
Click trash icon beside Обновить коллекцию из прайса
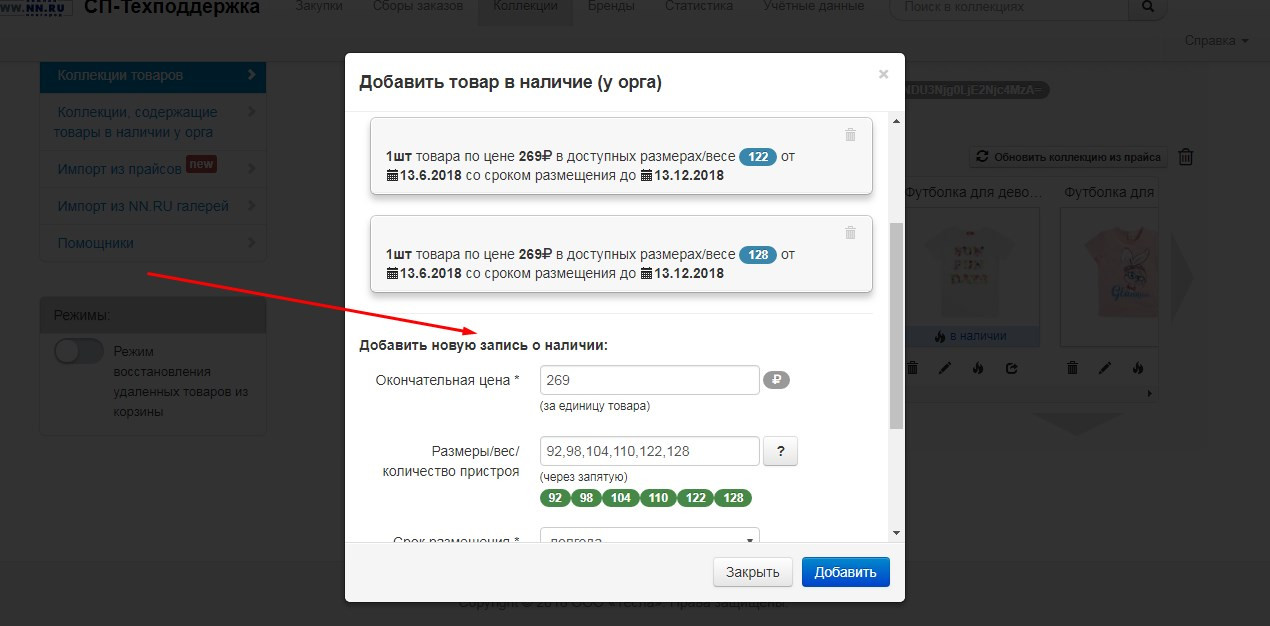pos(1186,157)
